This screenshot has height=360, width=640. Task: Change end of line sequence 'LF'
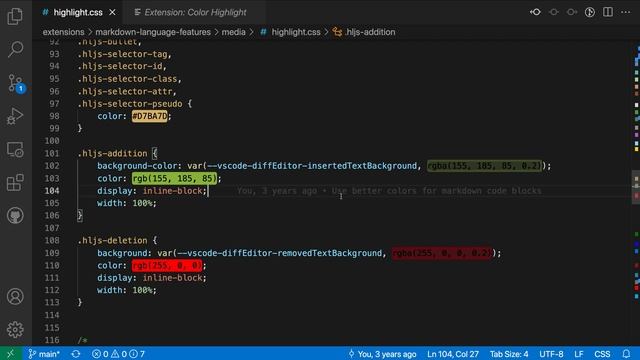(x=579, y=353)
